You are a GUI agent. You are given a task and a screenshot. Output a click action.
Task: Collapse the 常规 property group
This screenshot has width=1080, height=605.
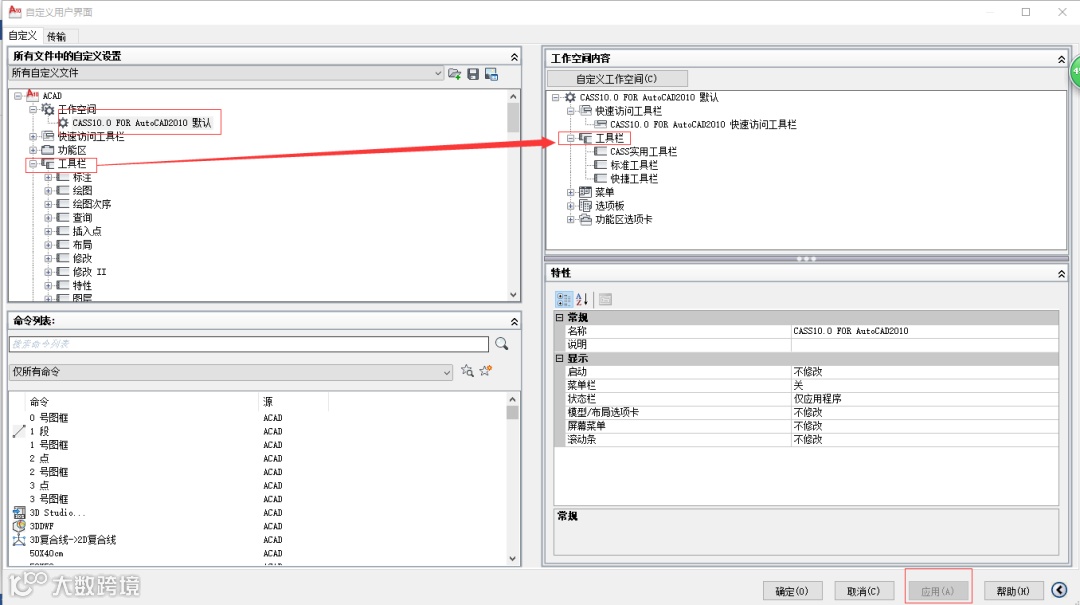coord(559,318)
